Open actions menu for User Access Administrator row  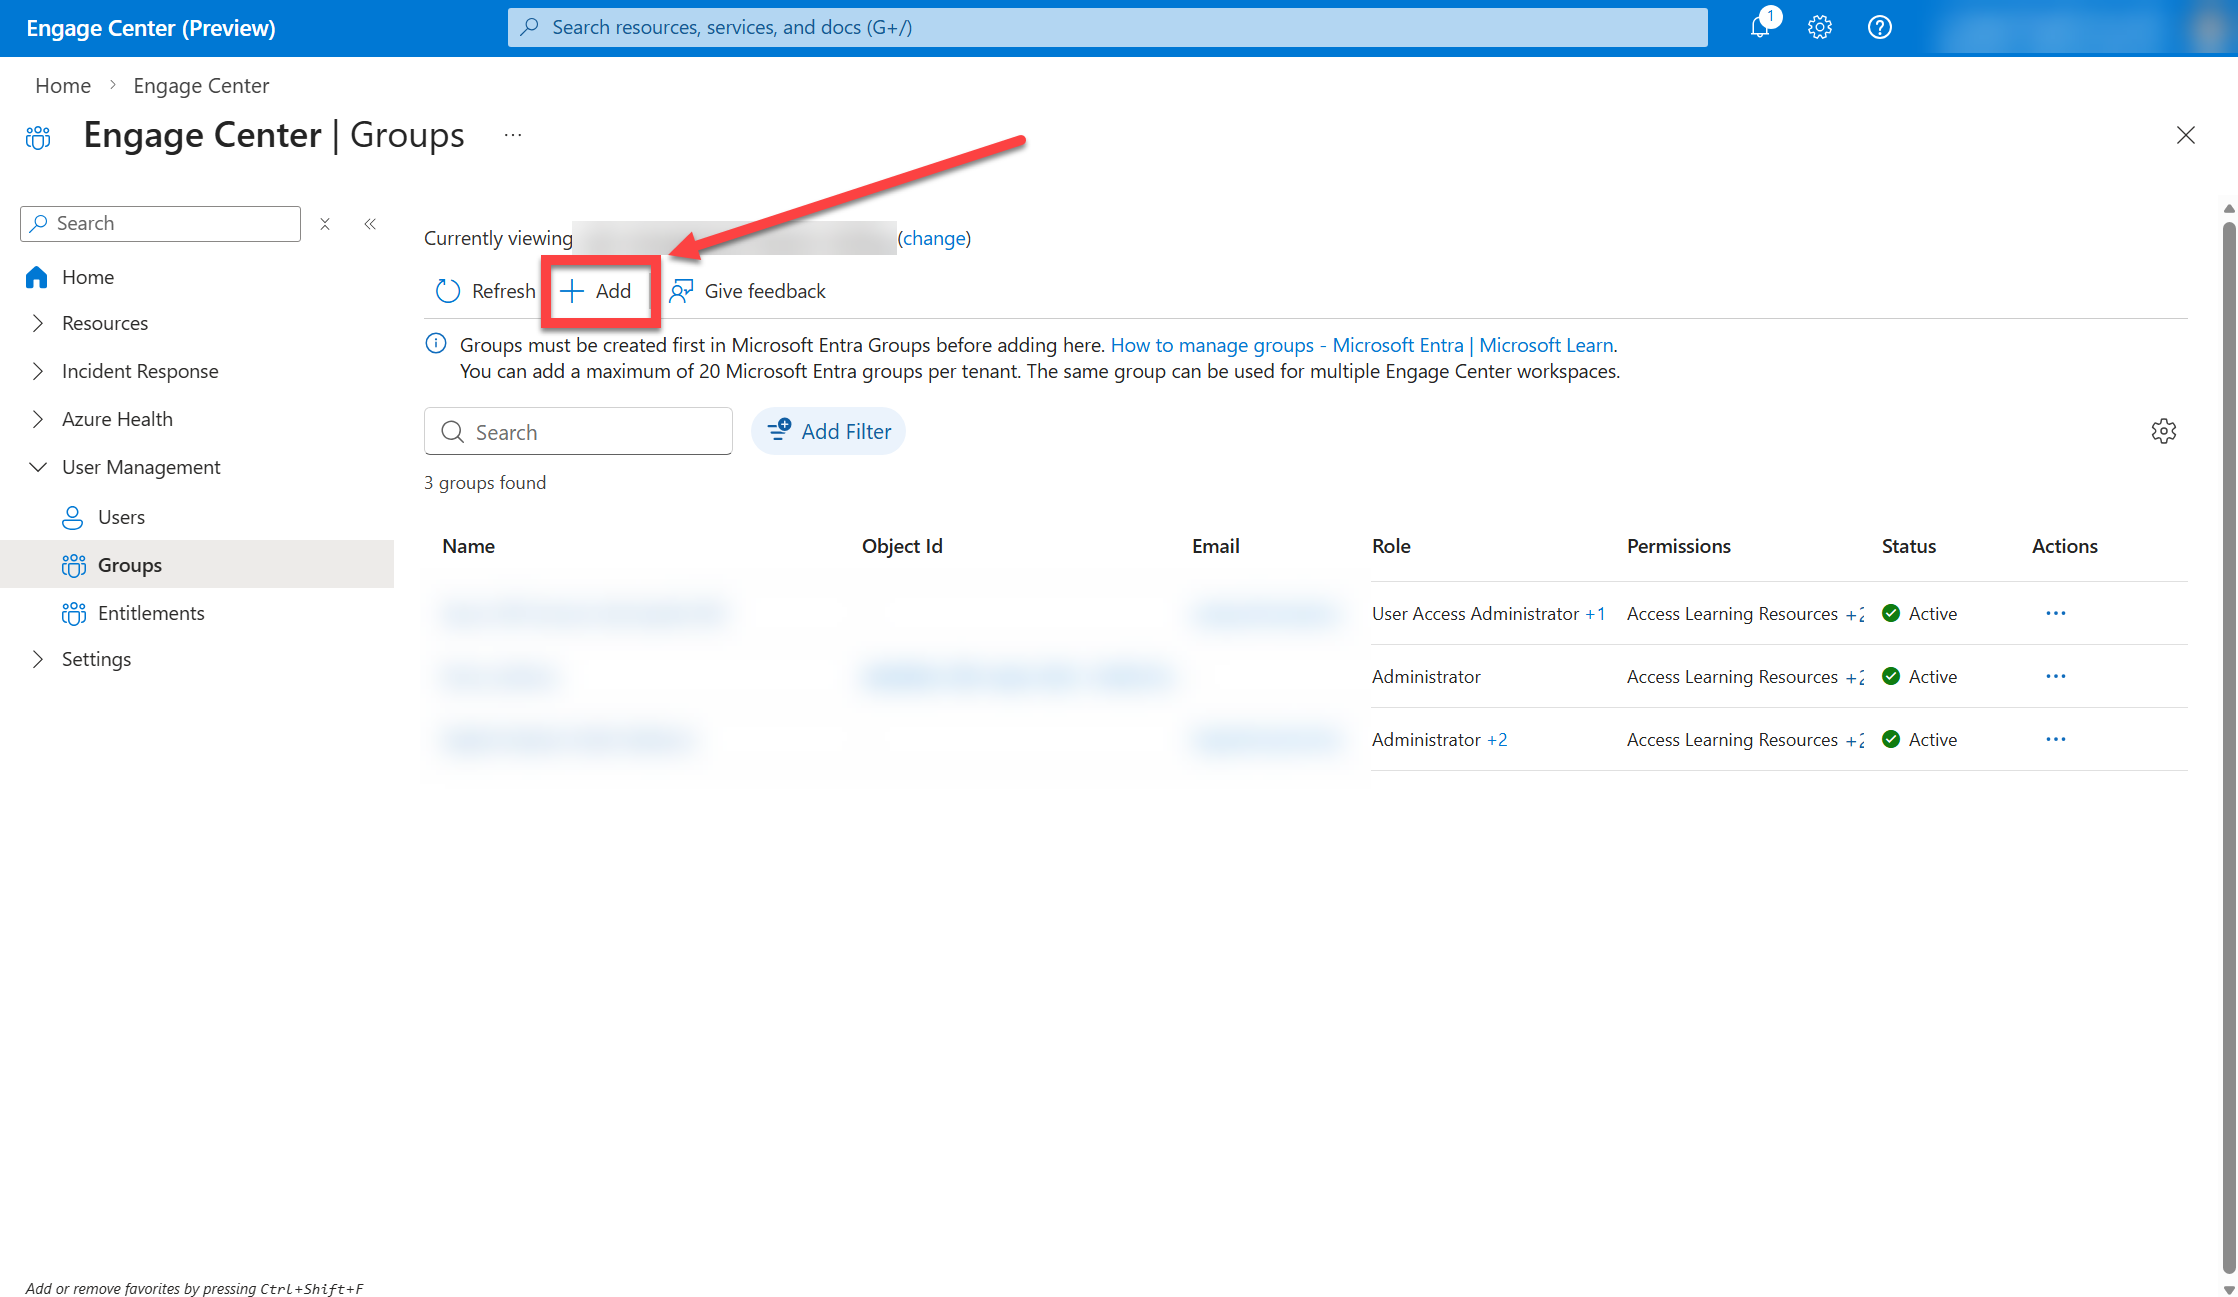tap(2056, 613)
